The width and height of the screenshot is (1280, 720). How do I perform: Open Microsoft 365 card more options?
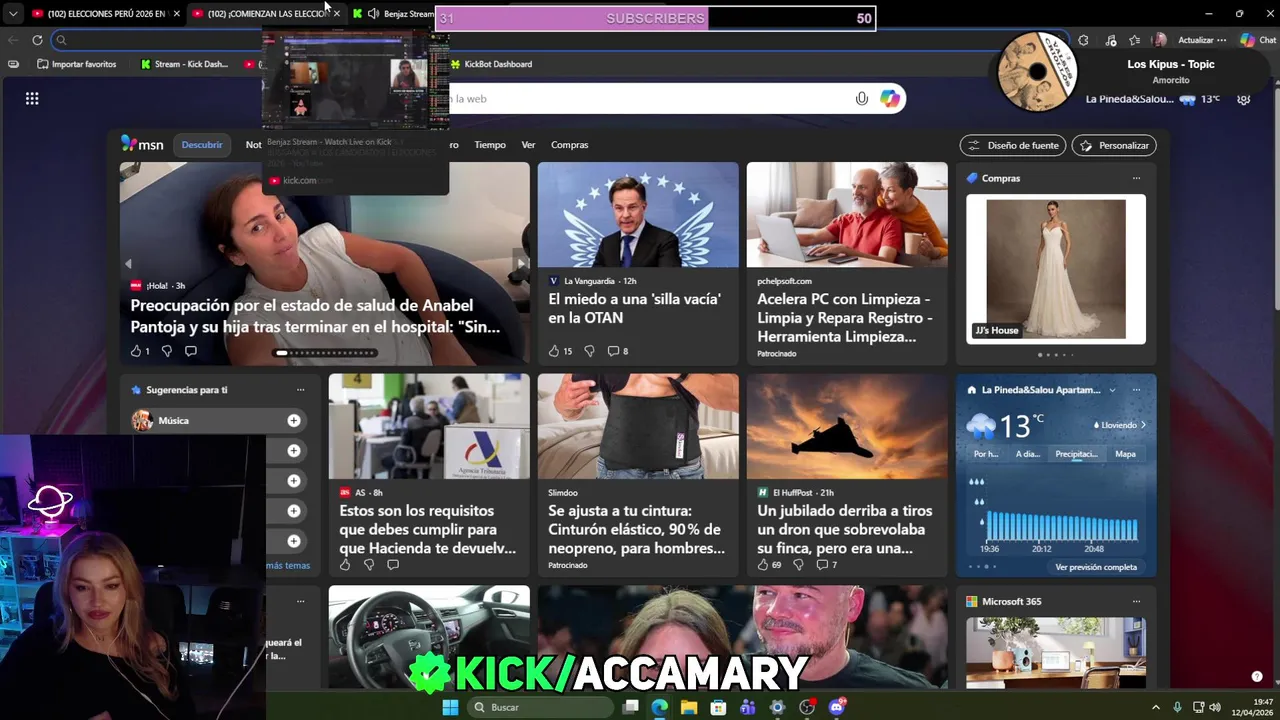point(1136,602)
